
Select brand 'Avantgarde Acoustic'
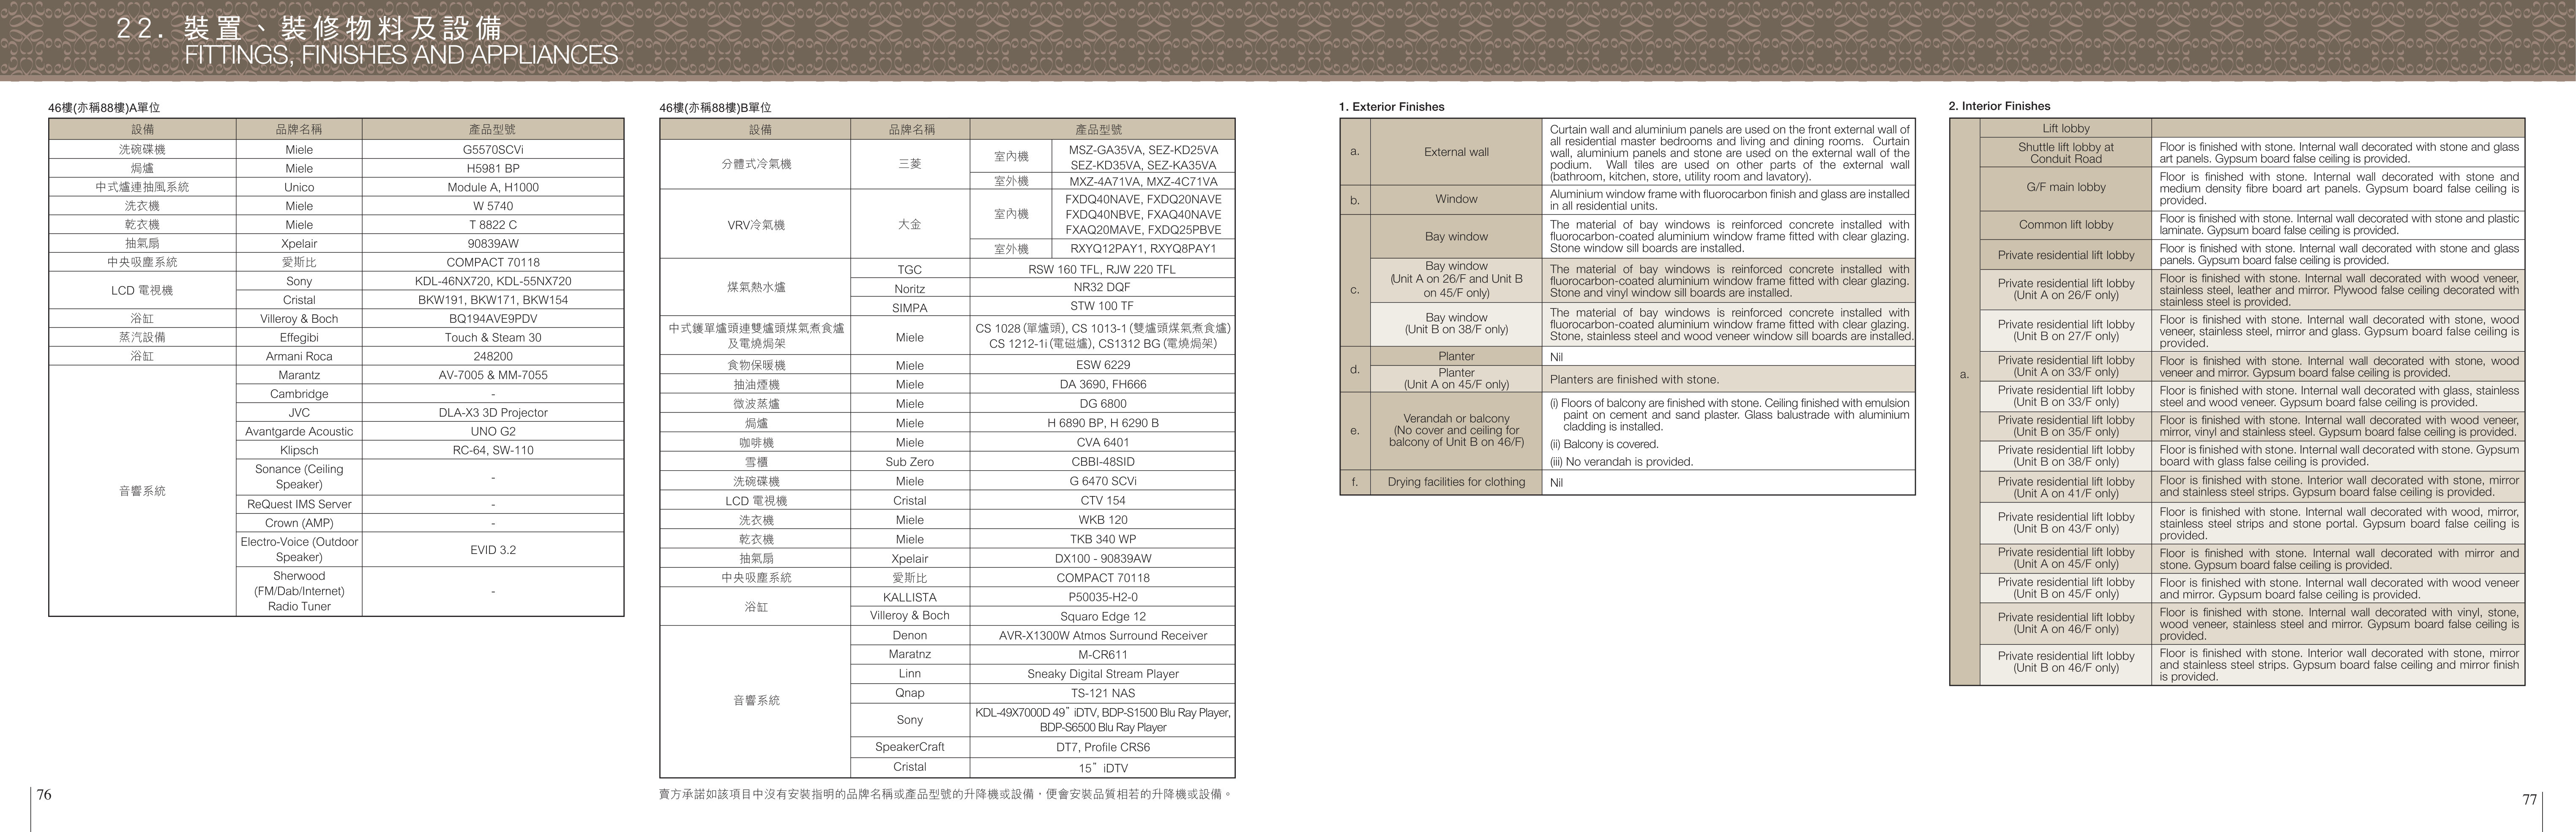[299, 431]
